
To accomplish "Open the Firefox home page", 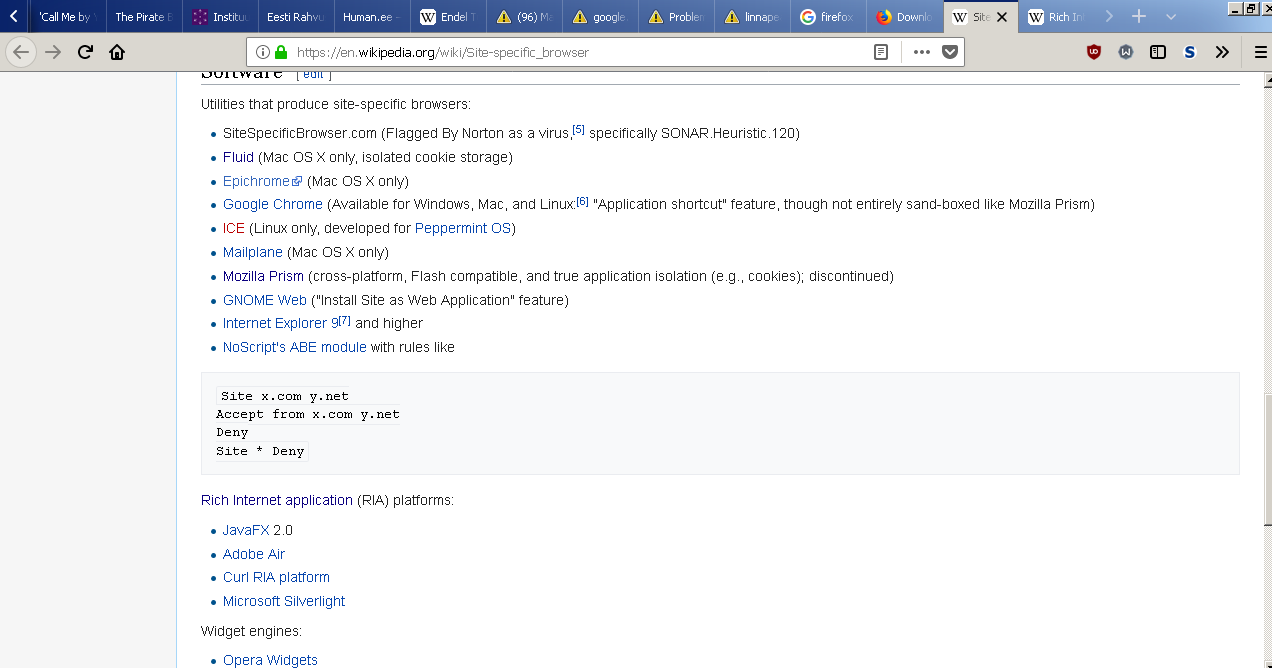I will pyautogui.click(x=117, y=52).
